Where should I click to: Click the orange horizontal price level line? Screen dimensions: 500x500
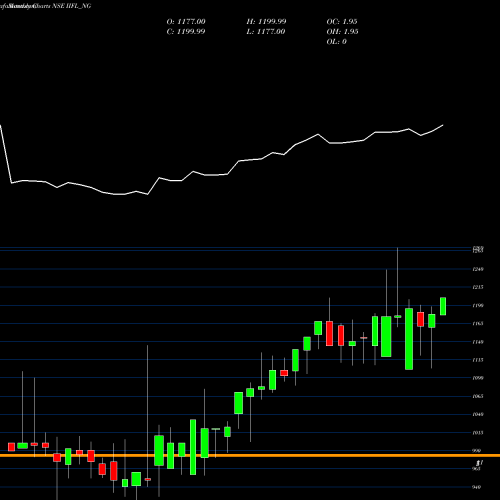click(x=250, y=455)
